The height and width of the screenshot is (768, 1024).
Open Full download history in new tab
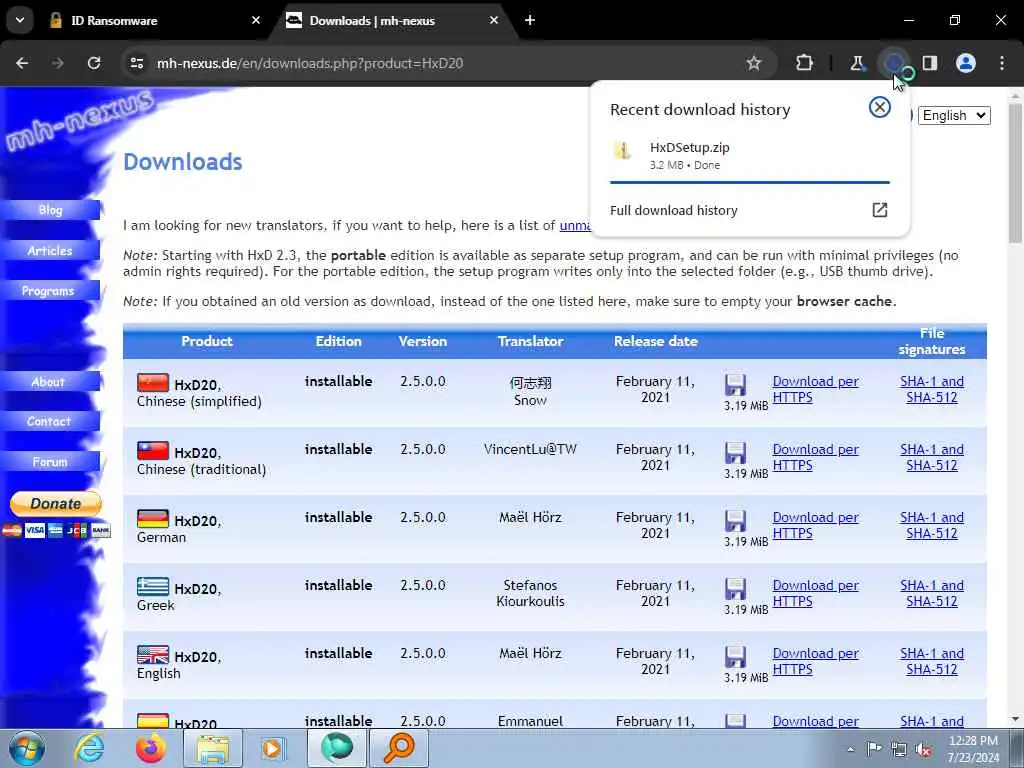point(750,210)
